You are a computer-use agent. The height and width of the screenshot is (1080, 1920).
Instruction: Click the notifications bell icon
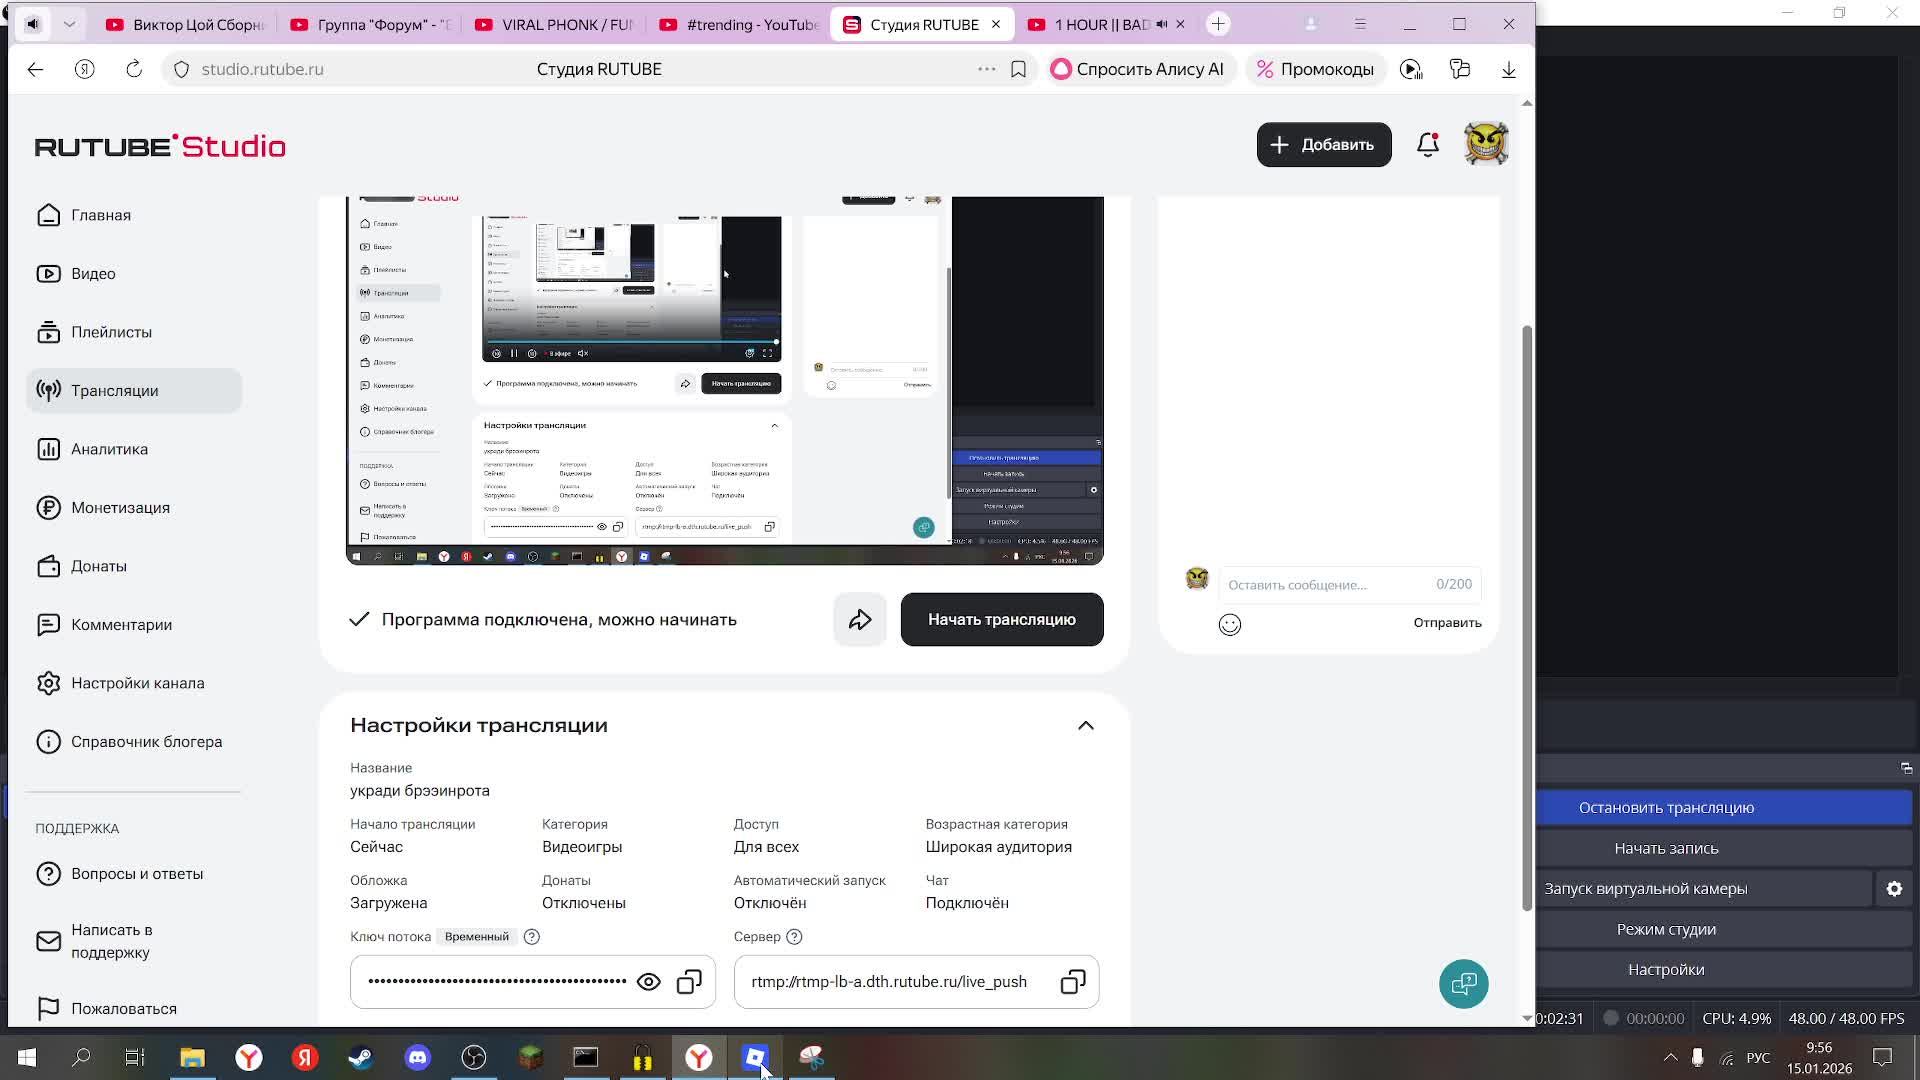1427,145
